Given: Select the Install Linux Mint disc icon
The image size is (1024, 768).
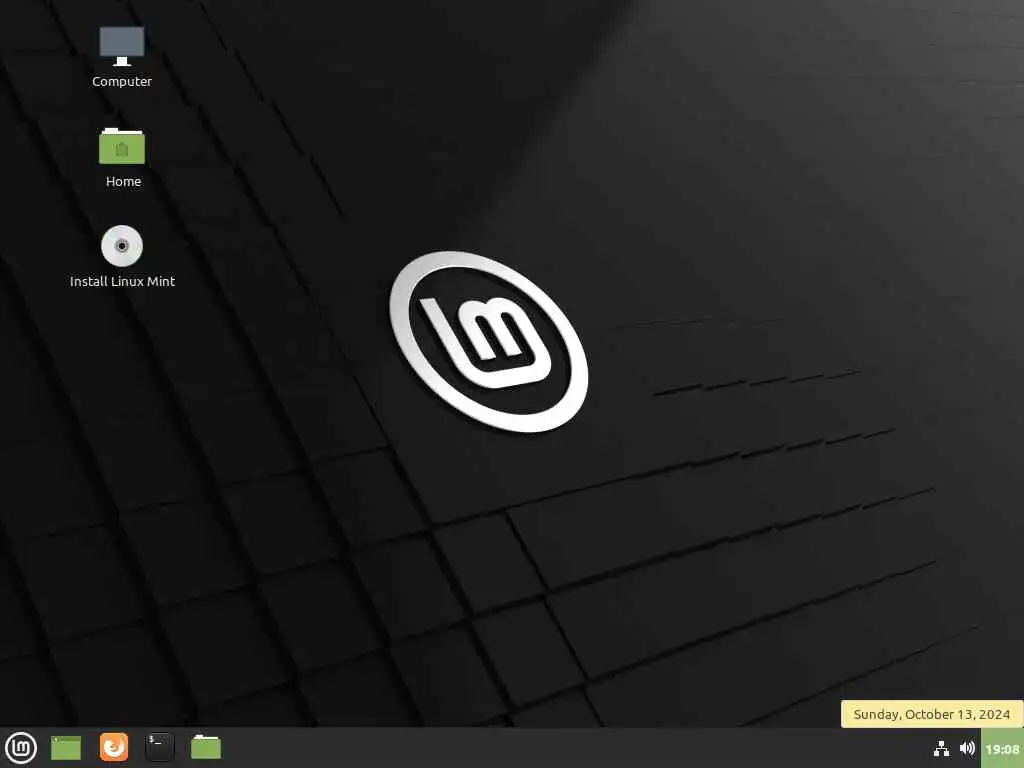Looking at the screenshot, I should tap(121, 246).
